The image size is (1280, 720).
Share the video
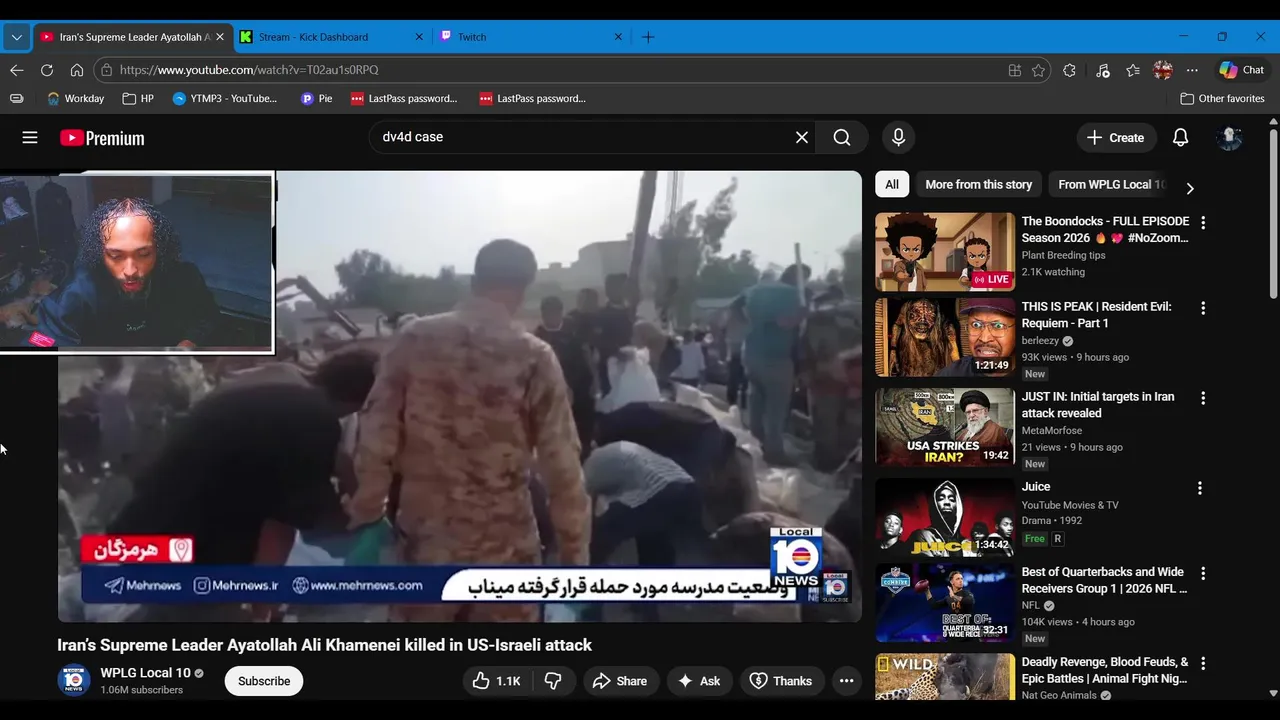click(620, 681)
